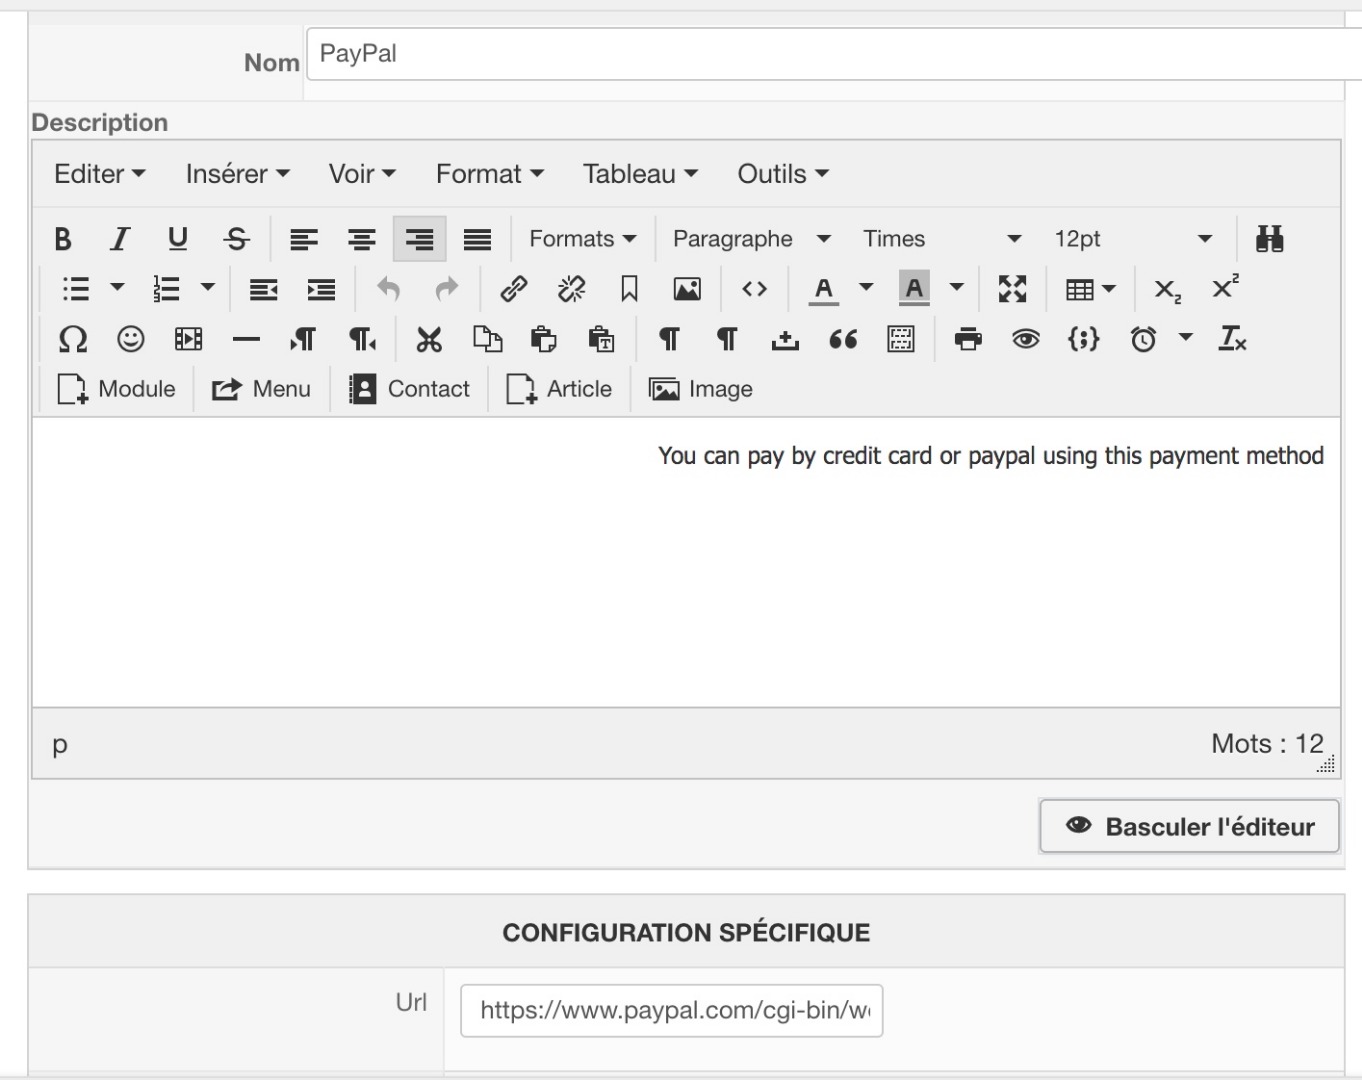Insert a special character with Omega icon

pyautogui.click(x=73, y=340)
